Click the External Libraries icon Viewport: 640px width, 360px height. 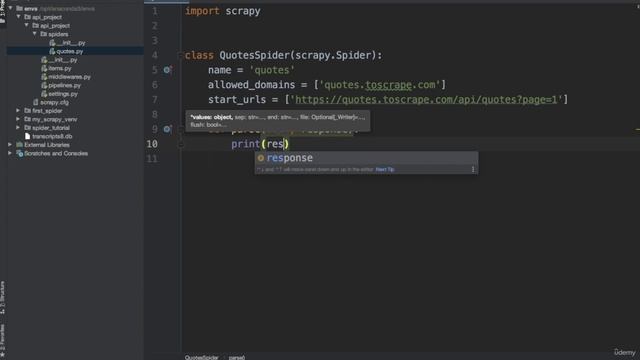coord(19,144)
